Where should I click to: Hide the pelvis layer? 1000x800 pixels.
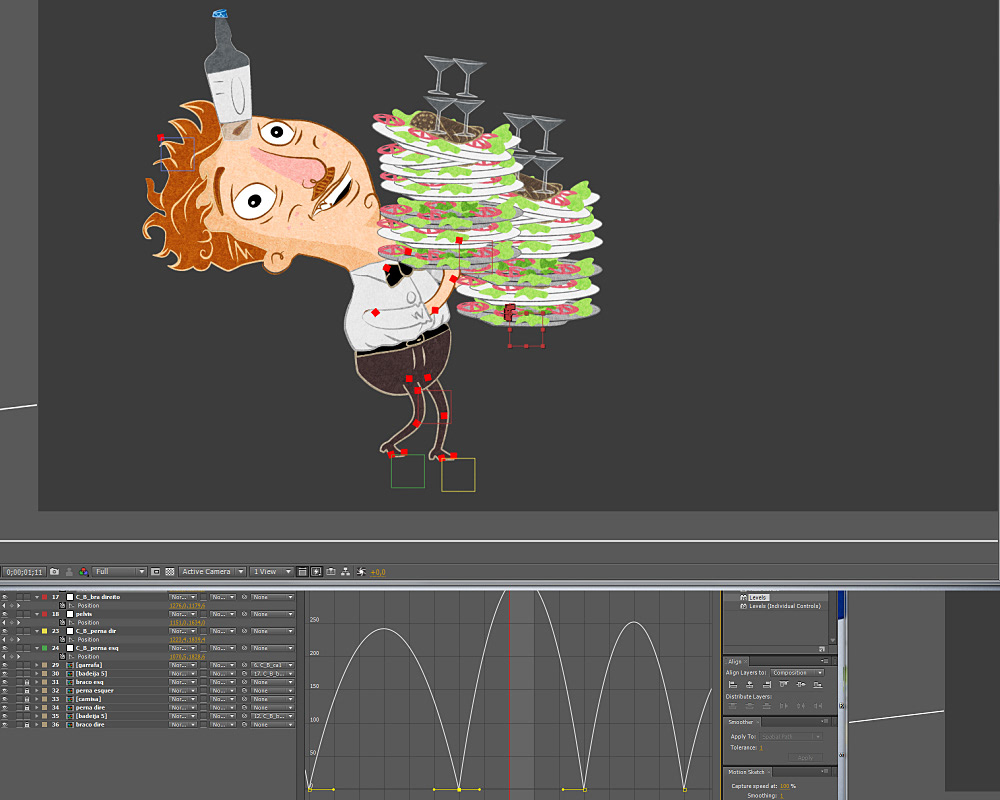[x=5, y=614]
